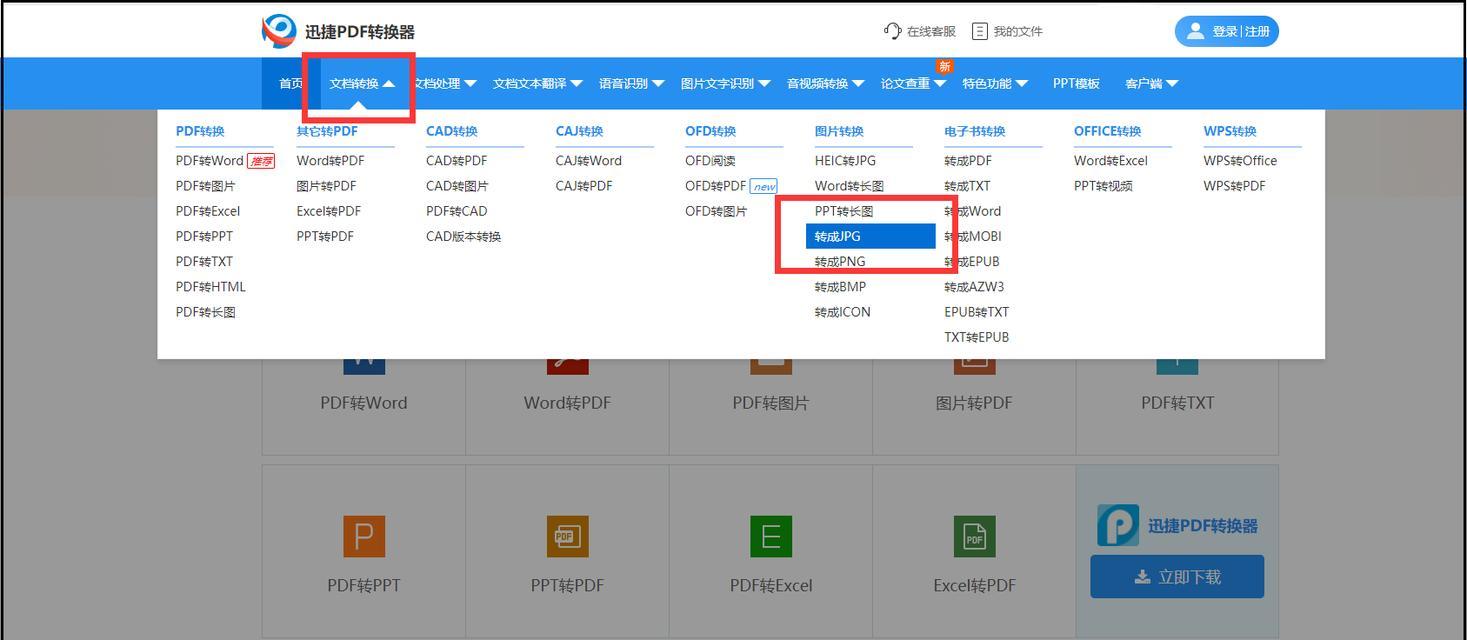Click the 登录|注册 button
This screenshot has height=640, width=1467.
tap(1226, 31)
